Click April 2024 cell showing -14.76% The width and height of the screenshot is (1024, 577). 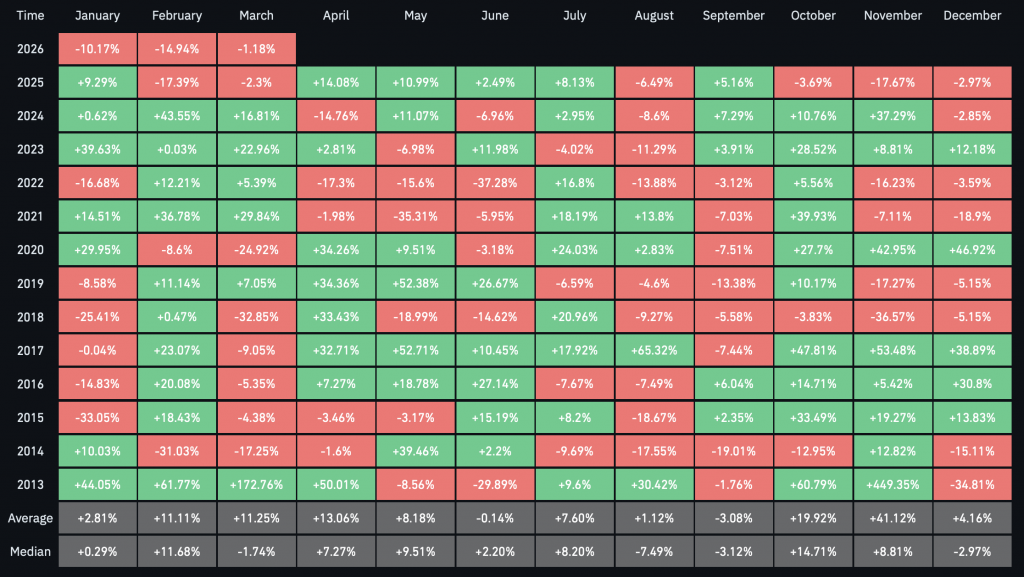(336, 115)
